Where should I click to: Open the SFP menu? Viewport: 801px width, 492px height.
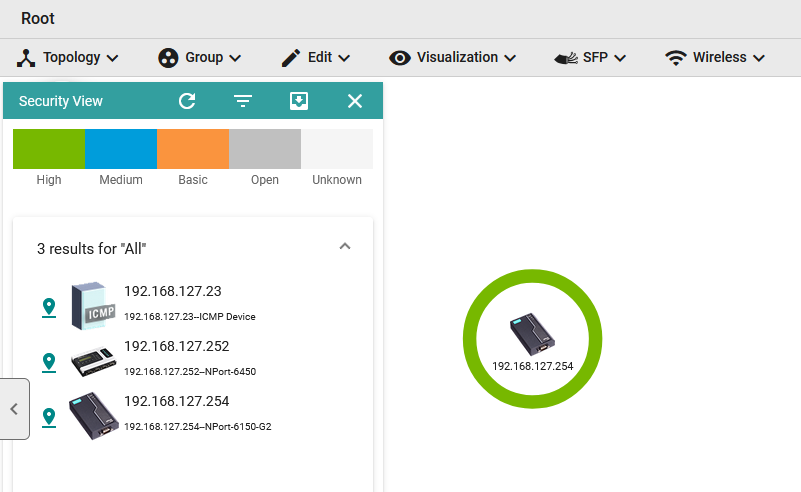(x=590, y=58)
